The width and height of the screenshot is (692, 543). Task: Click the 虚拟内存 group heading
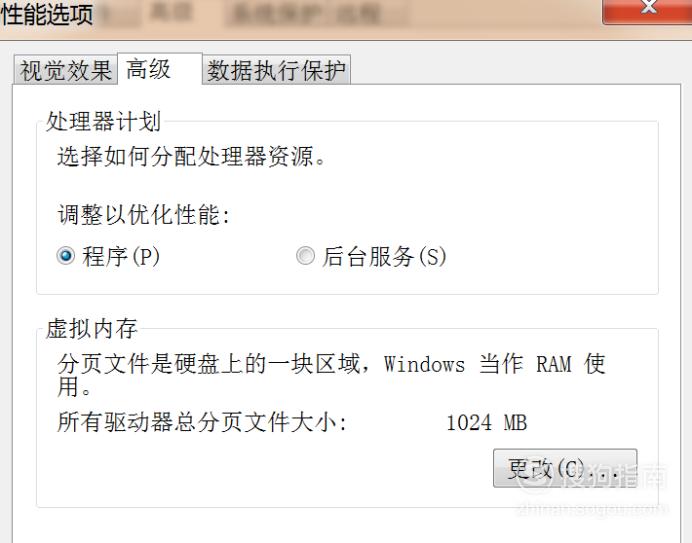pyautogui.click(x=92, y=328)
